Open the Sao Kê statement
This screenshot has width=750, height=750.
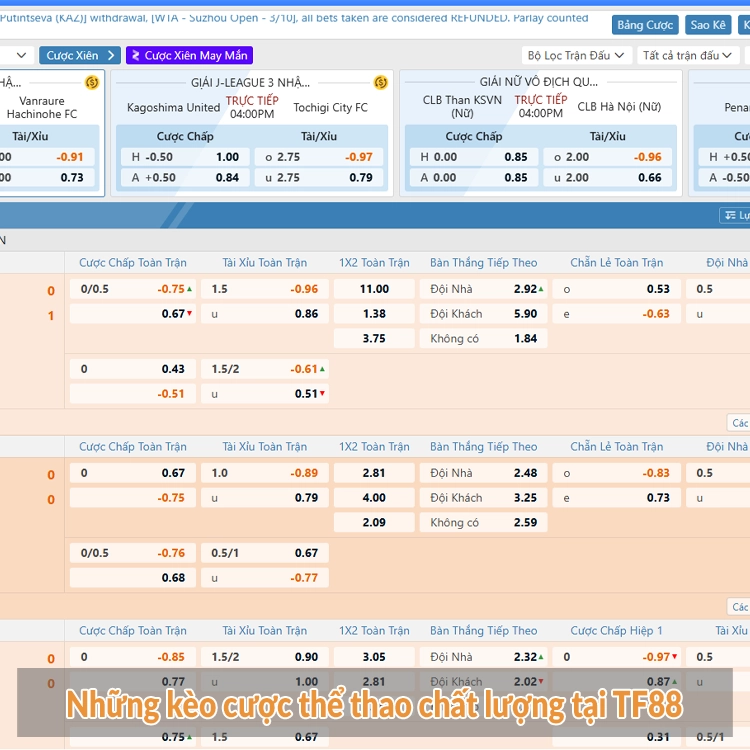pos(708,25)
